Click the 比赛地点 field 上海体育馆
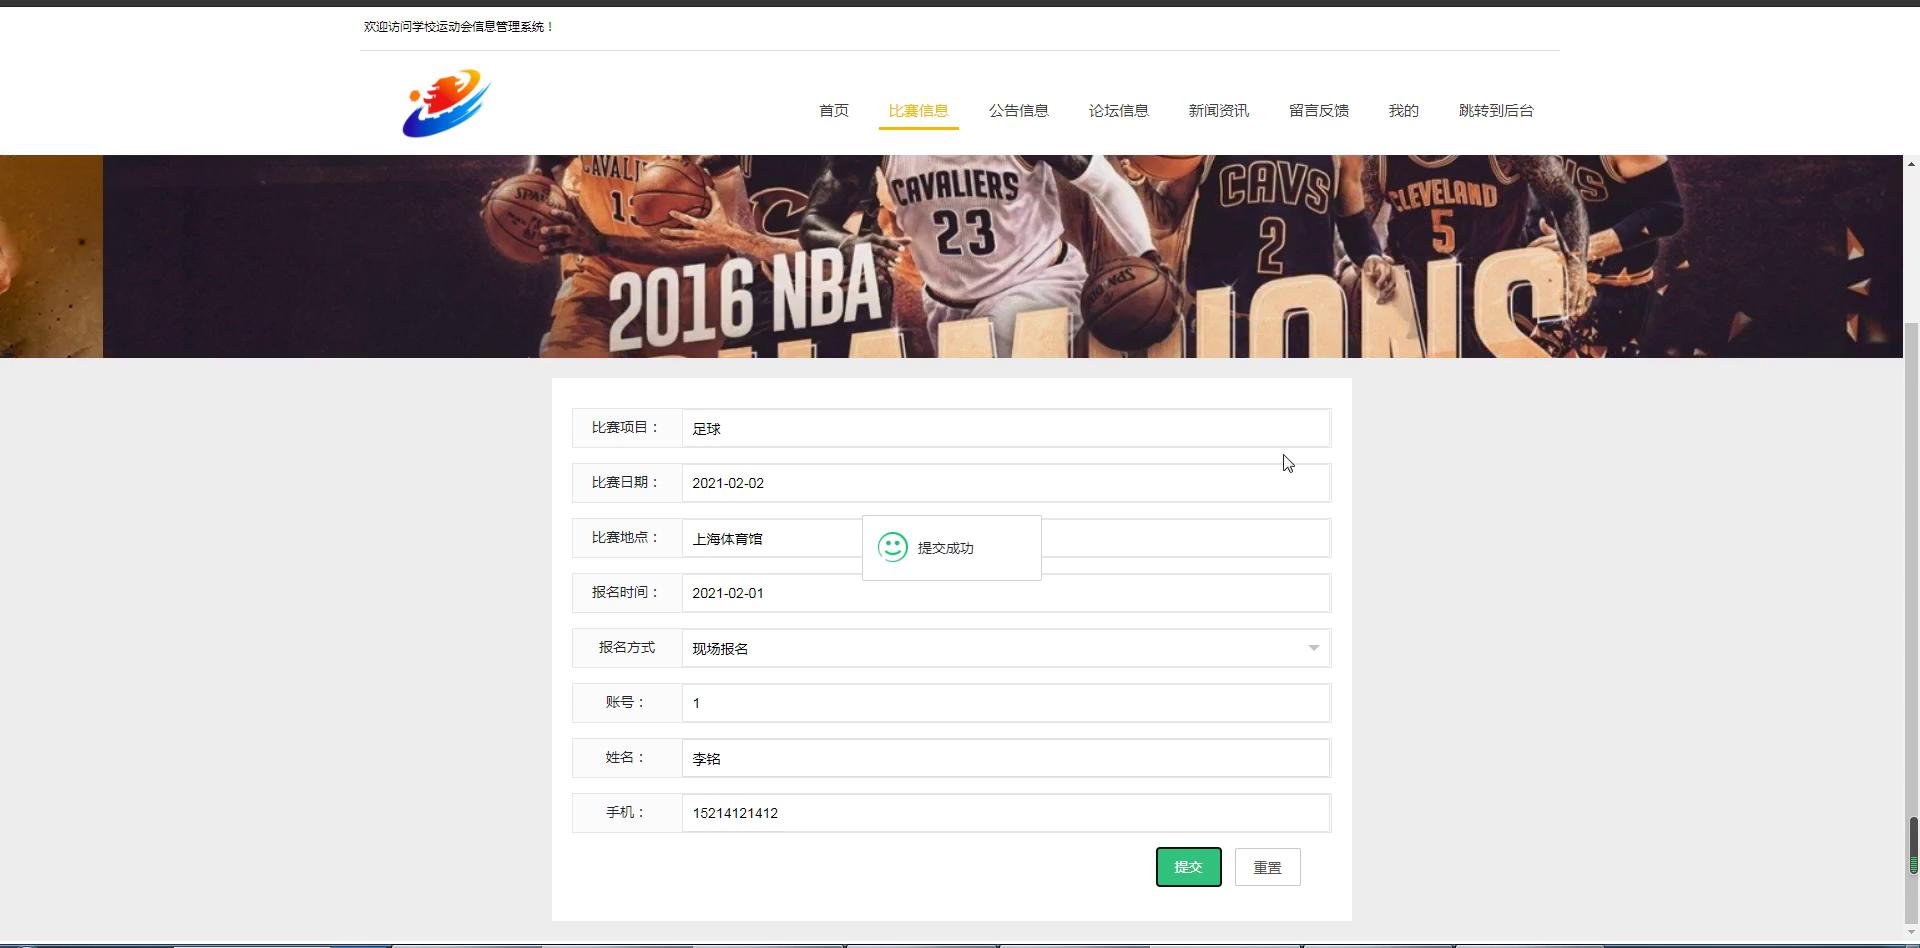 1006,538
